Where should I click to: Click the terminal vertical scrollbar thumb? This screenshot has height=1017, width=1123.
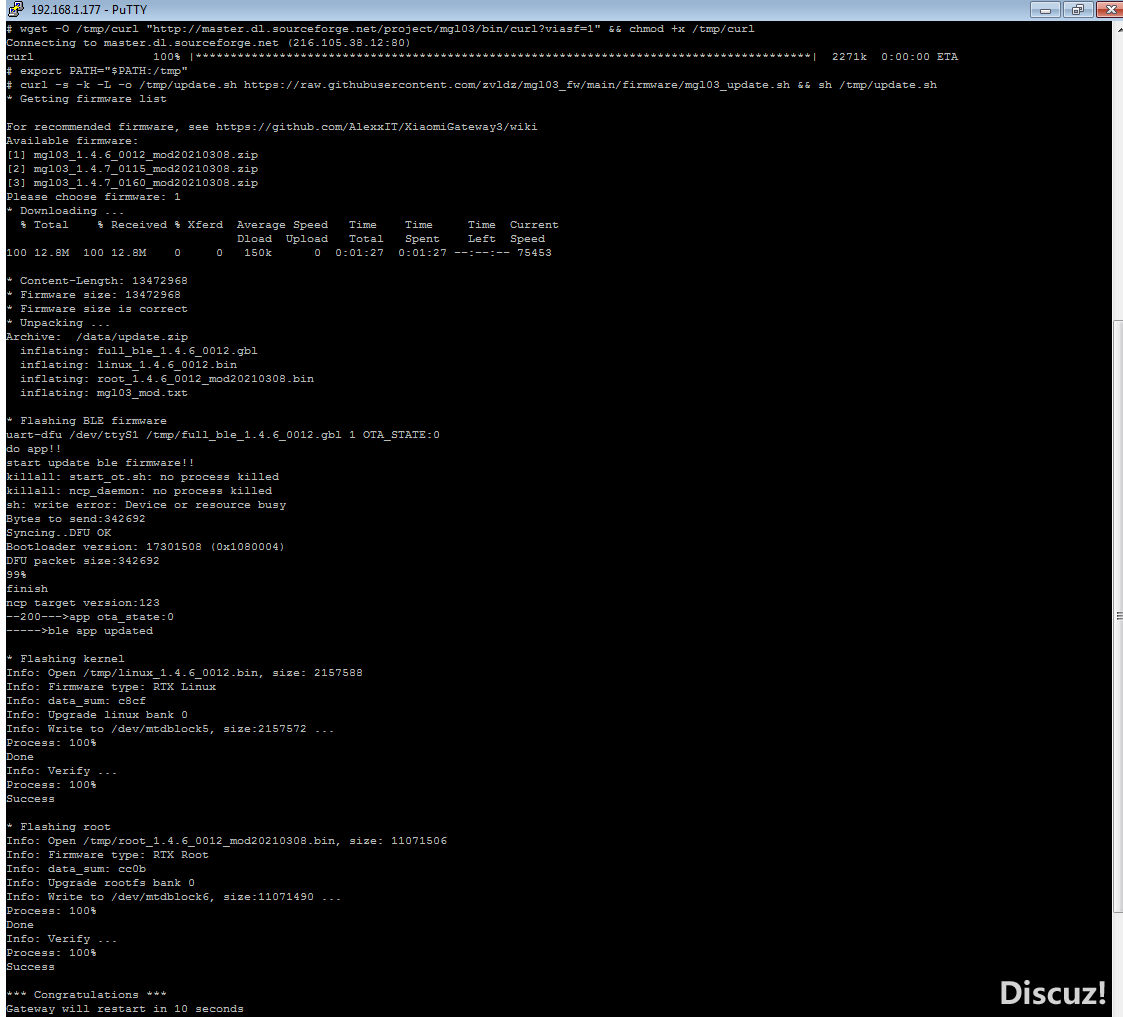[1118, 616]
